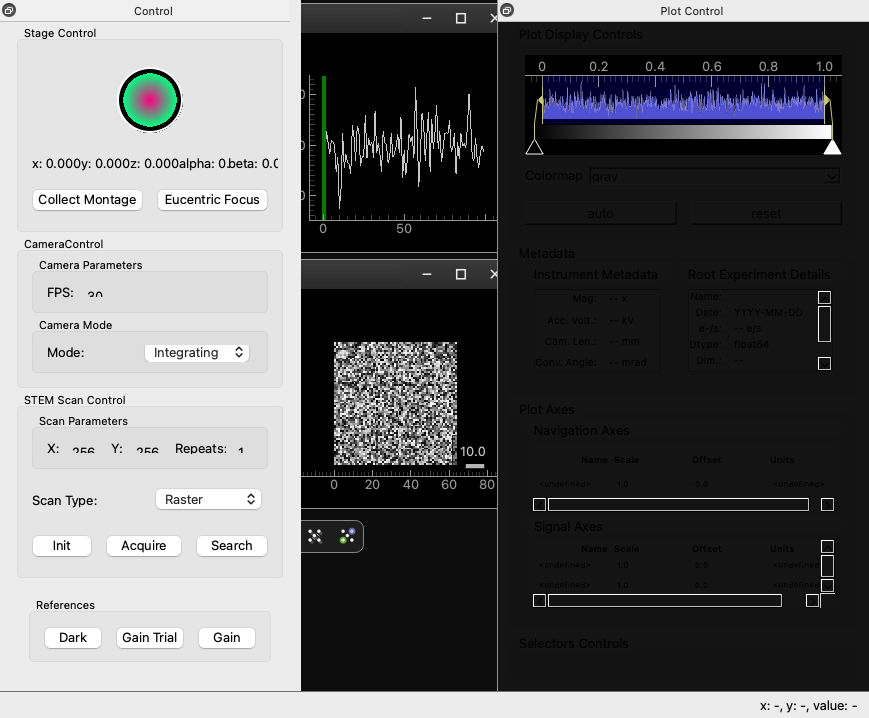Viewport: 869px width, 718px height.
Task: Click the Init button
Action: (x=62, y=546)
